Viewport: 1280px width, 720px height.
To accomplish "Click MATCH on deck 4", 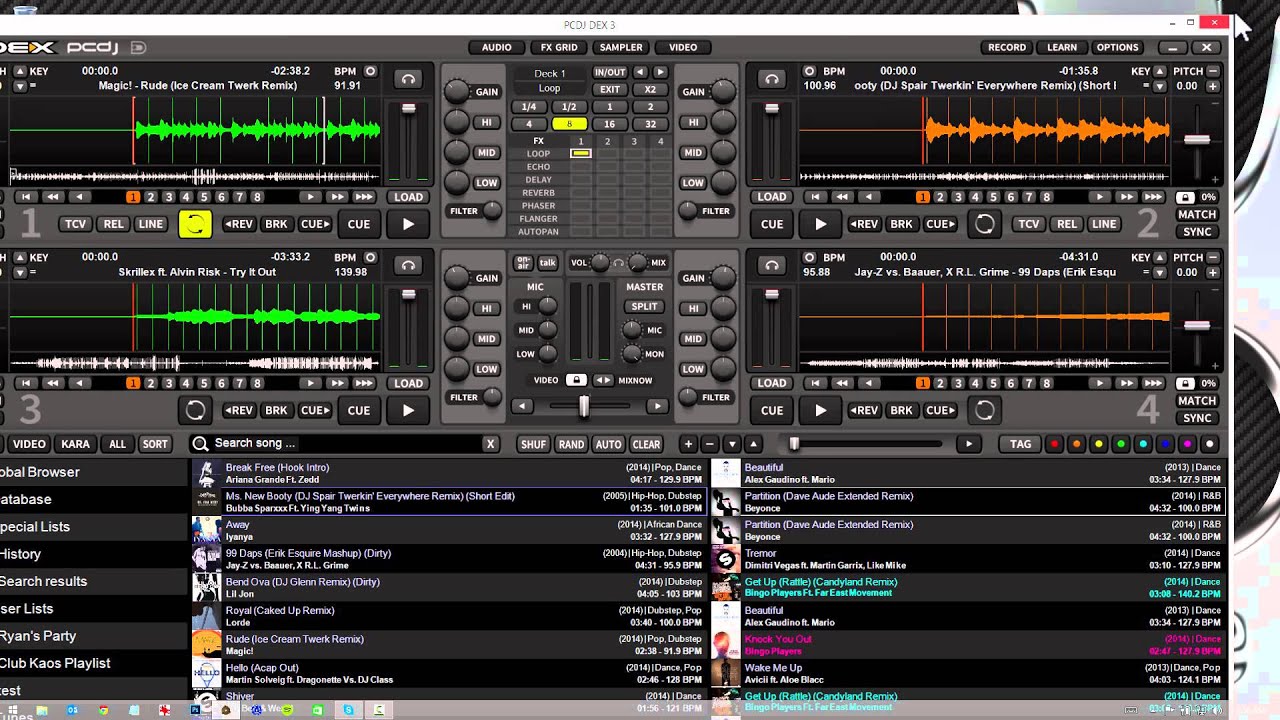I will pos(1197,401).
